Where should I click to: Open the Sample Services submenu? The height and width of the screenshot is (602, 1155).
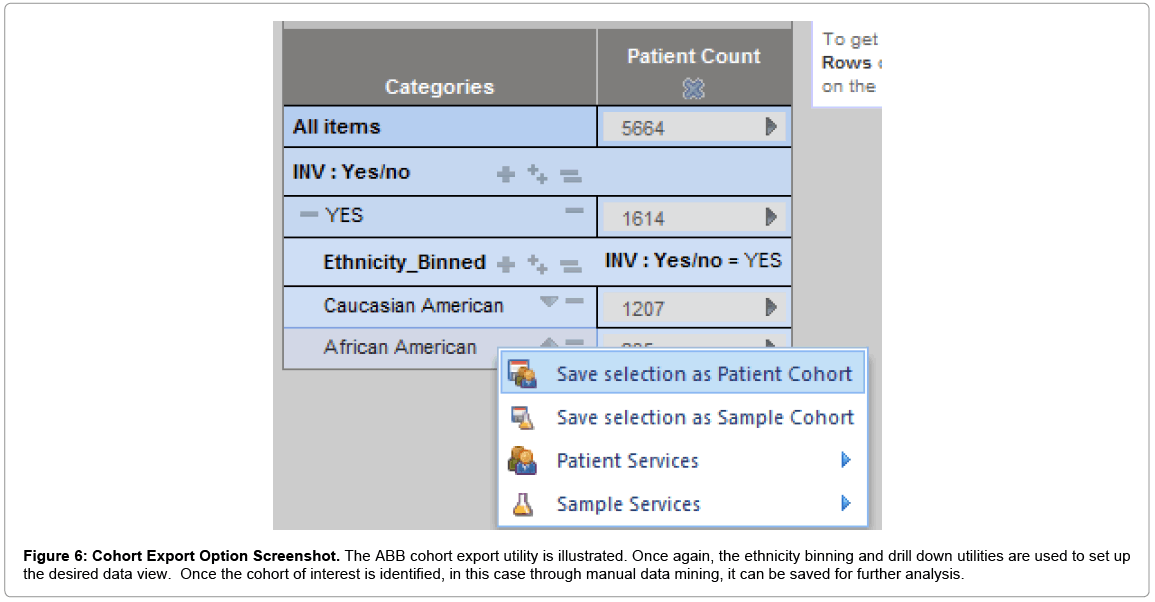[682, 504]
